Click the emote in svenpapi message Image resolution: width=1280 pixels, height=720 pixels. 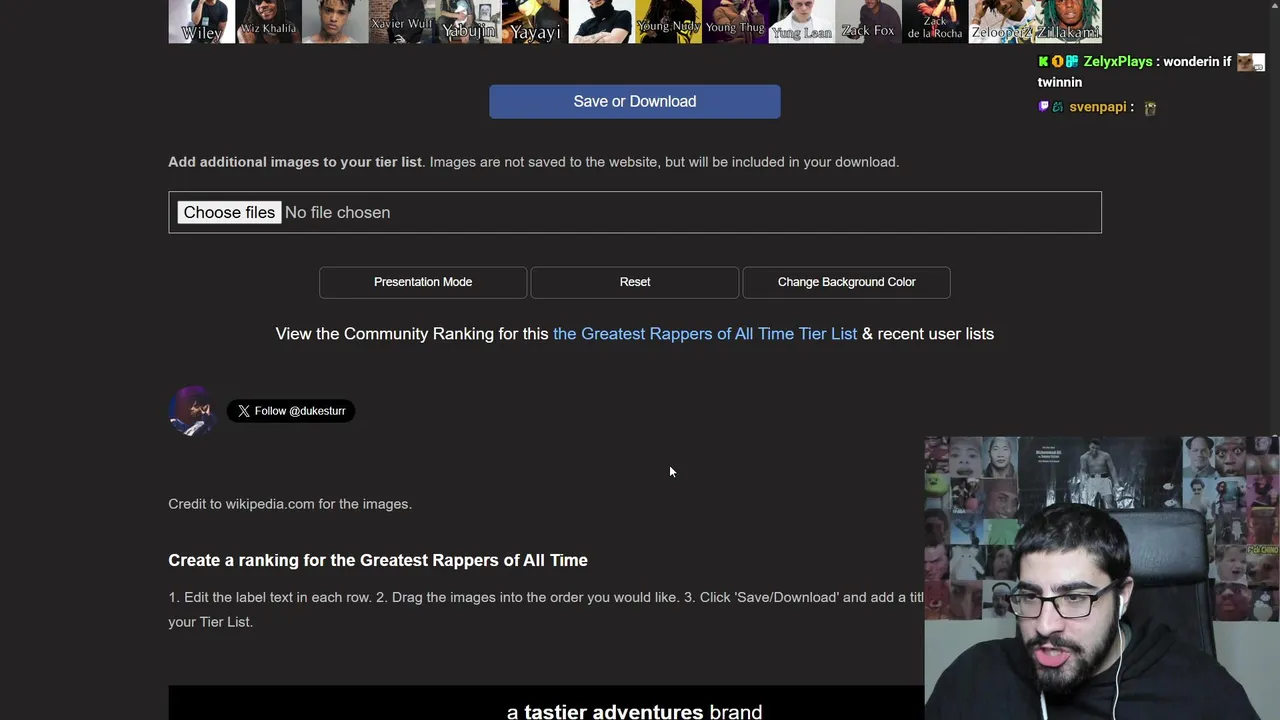[x=1150, y=108]
